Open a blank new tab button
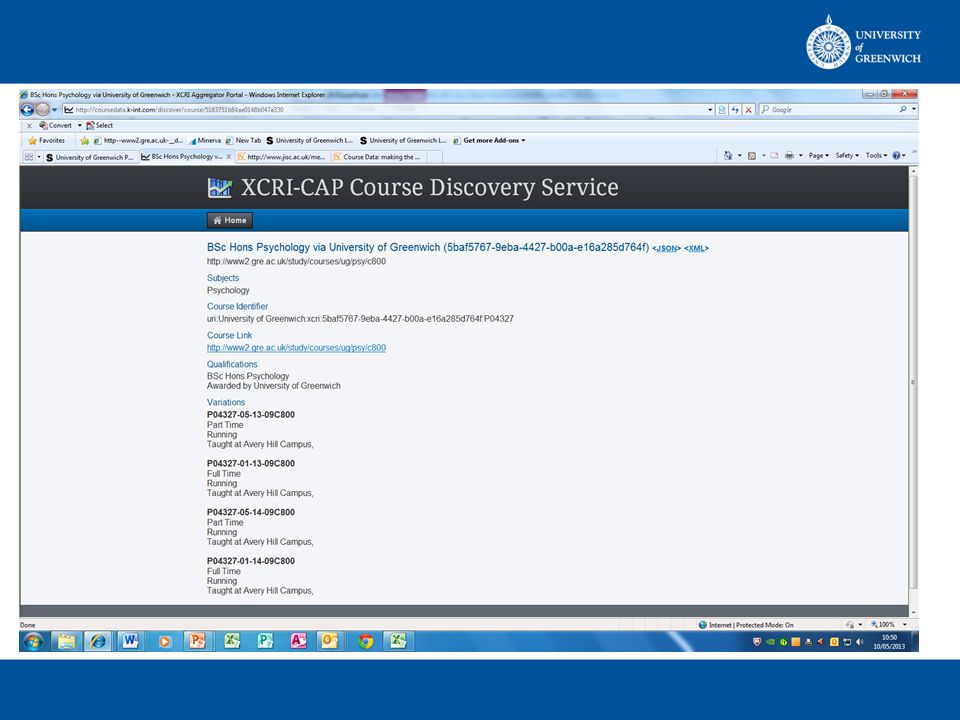 (434, 157)
